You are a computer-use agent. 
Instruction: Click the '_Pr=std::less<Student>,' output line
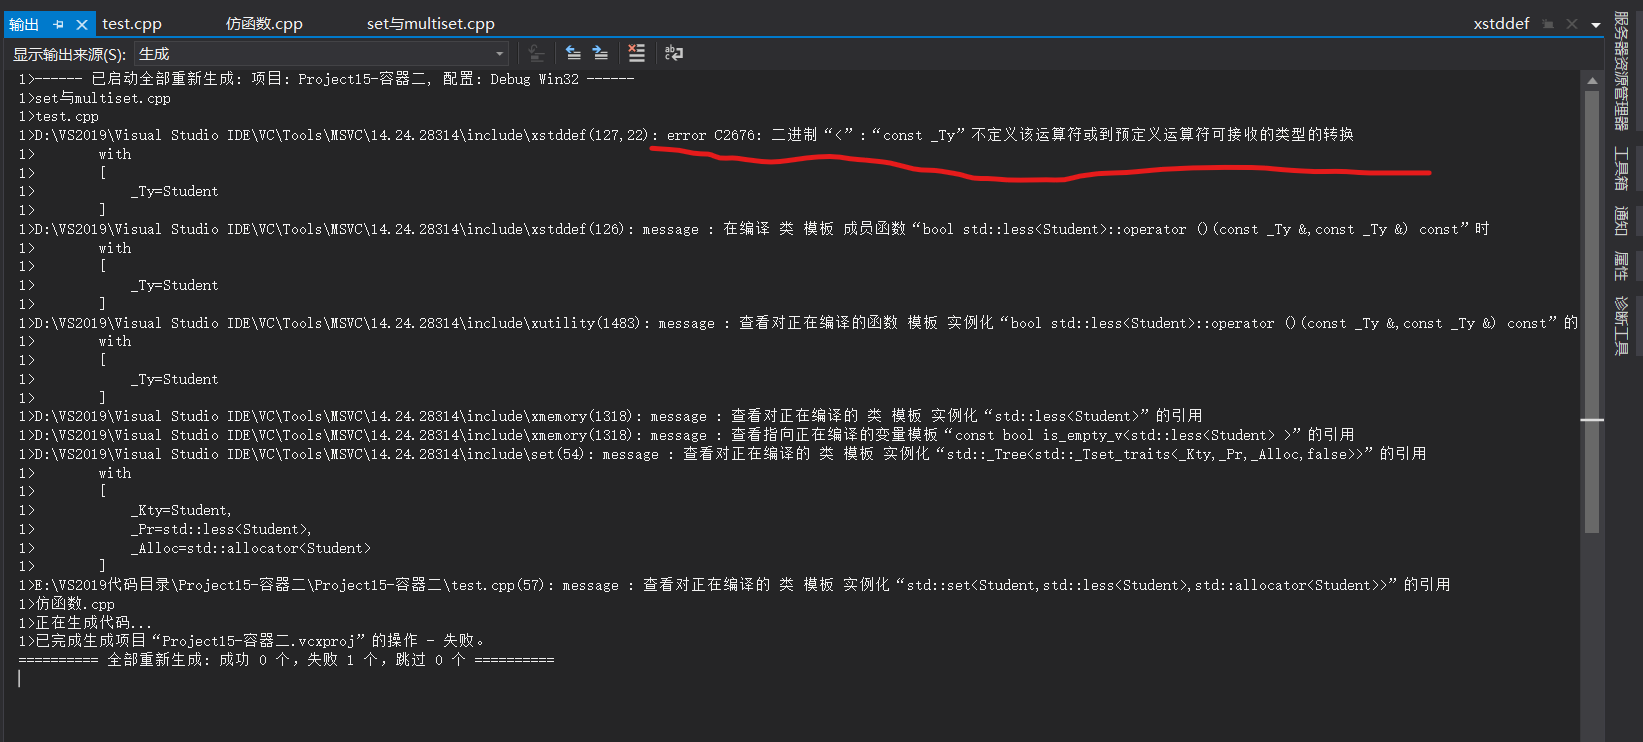tap(221, 529)
